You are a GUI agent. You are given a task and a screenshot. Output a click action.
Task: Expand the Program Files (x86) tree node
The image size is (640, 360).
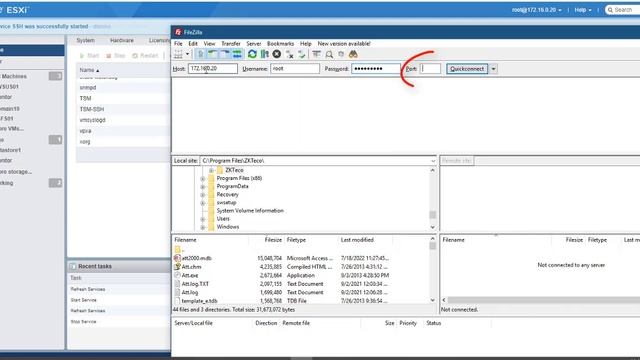pos(202,178)
